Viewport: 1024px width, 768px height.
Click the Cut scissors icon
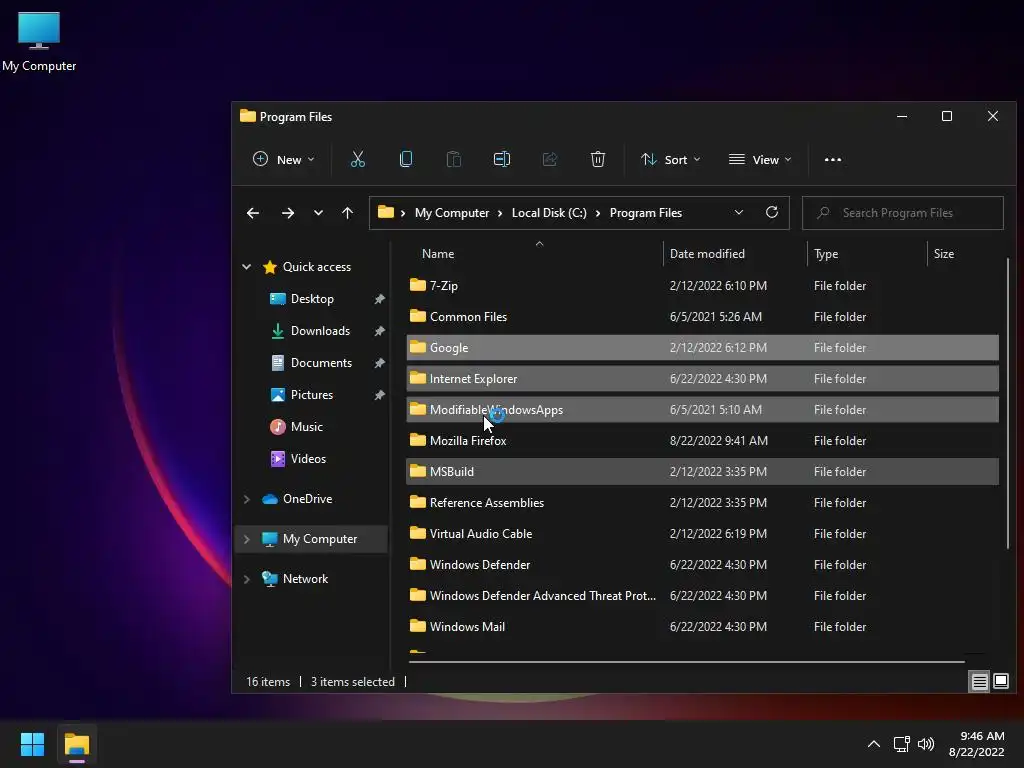click(x=358, y=159)
